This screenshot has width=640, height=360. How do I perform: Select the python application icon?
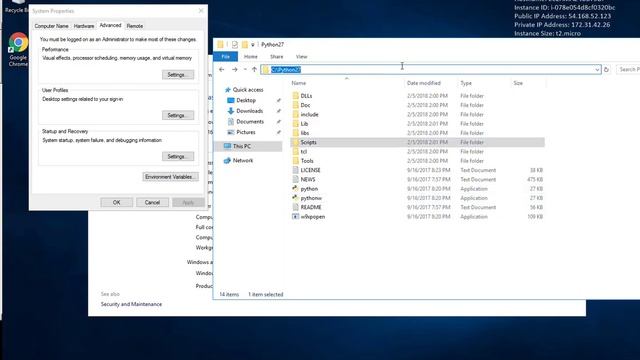[296, 189]
